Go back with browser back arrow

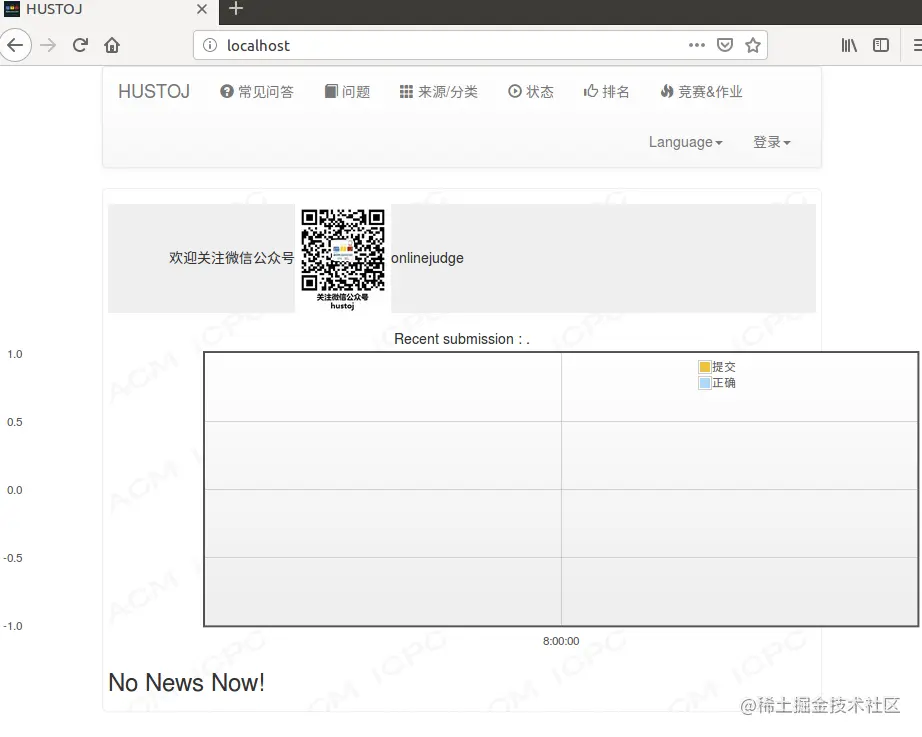(15, 45)
